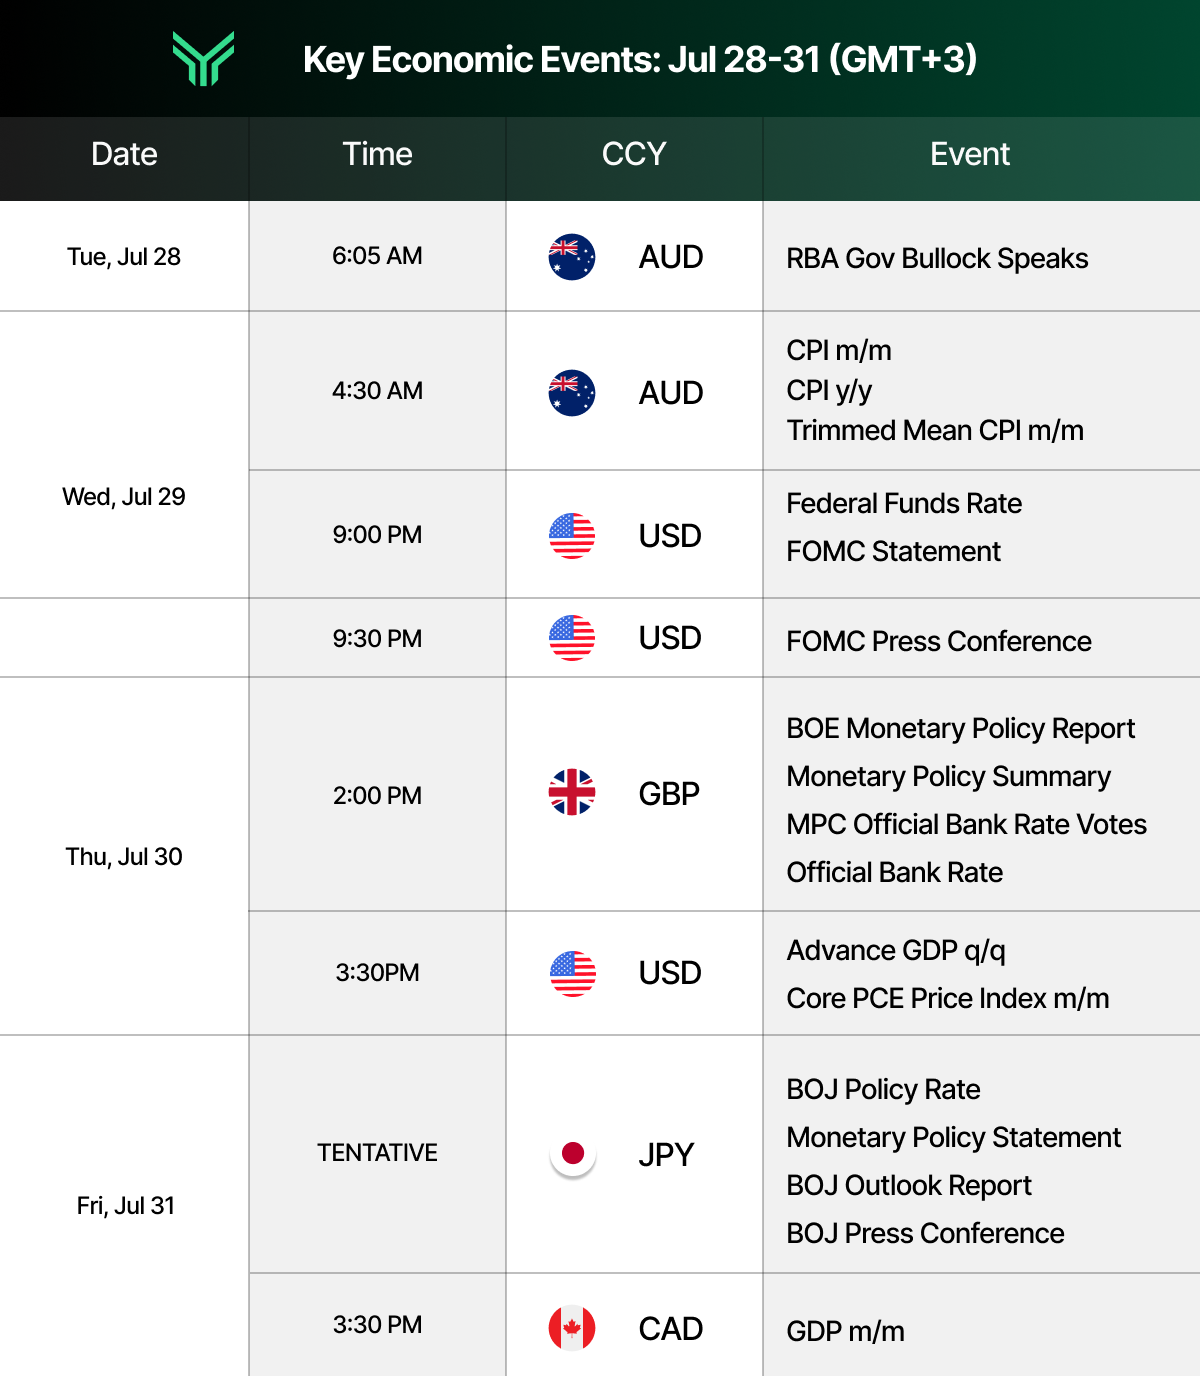Click the event 'BOJ Press Conference'
This screenshot has width=1200, height=1376.
click(925, 1233)
